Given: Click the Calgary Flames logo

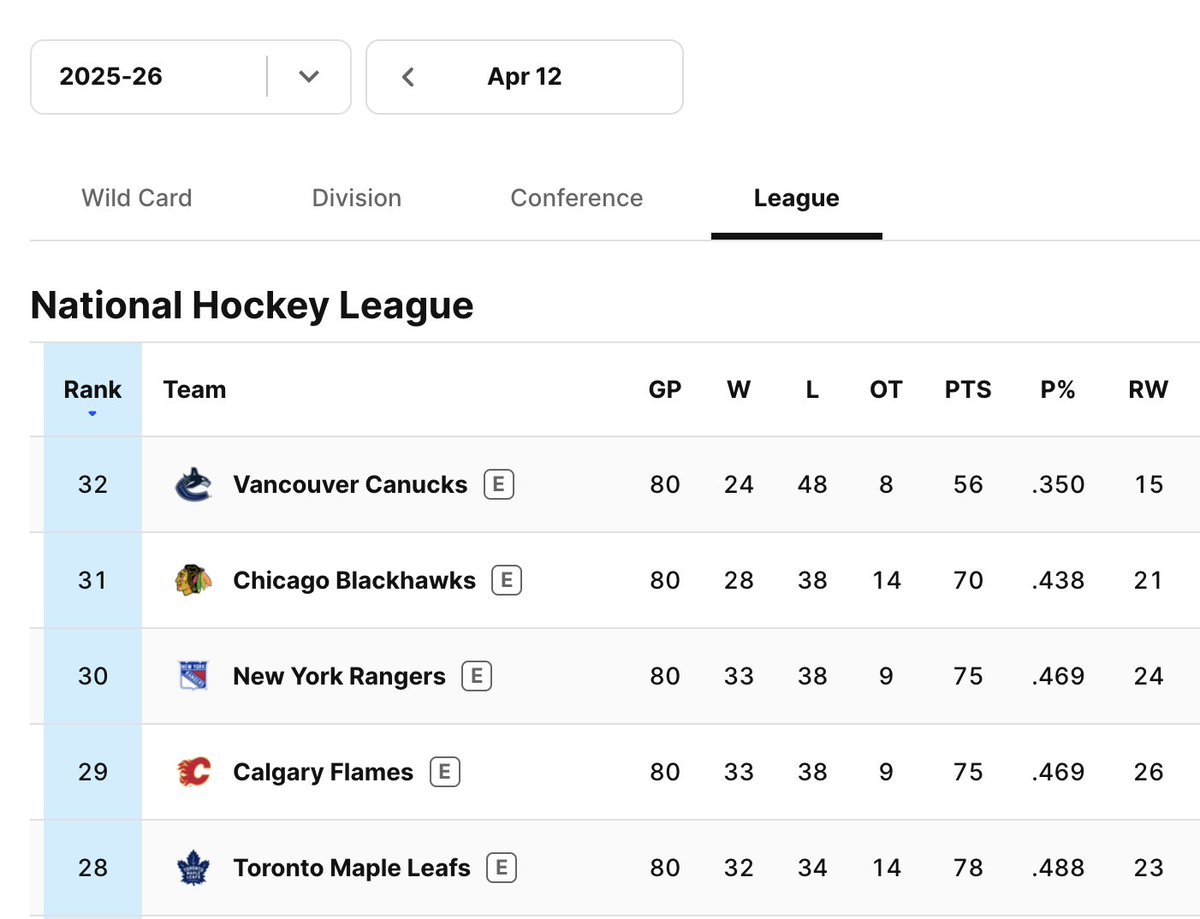Looking at the screenshot, I should 193,773.
